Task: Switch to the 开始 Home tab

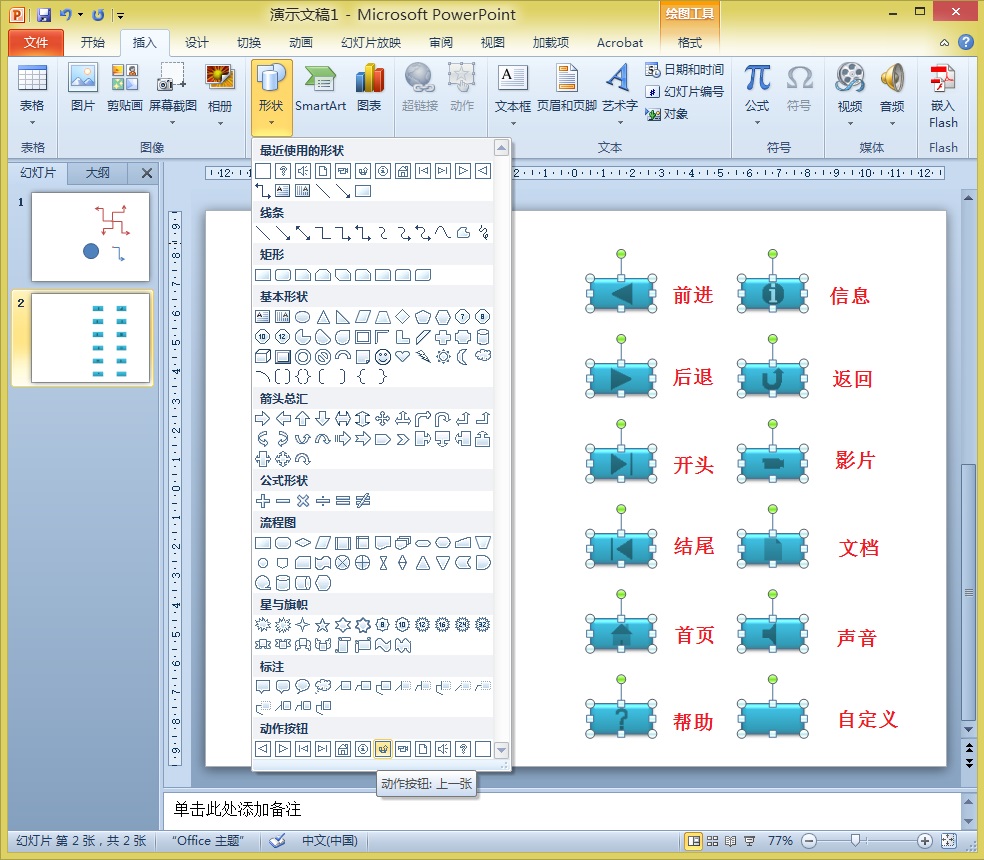Action: tap(92, 42)
